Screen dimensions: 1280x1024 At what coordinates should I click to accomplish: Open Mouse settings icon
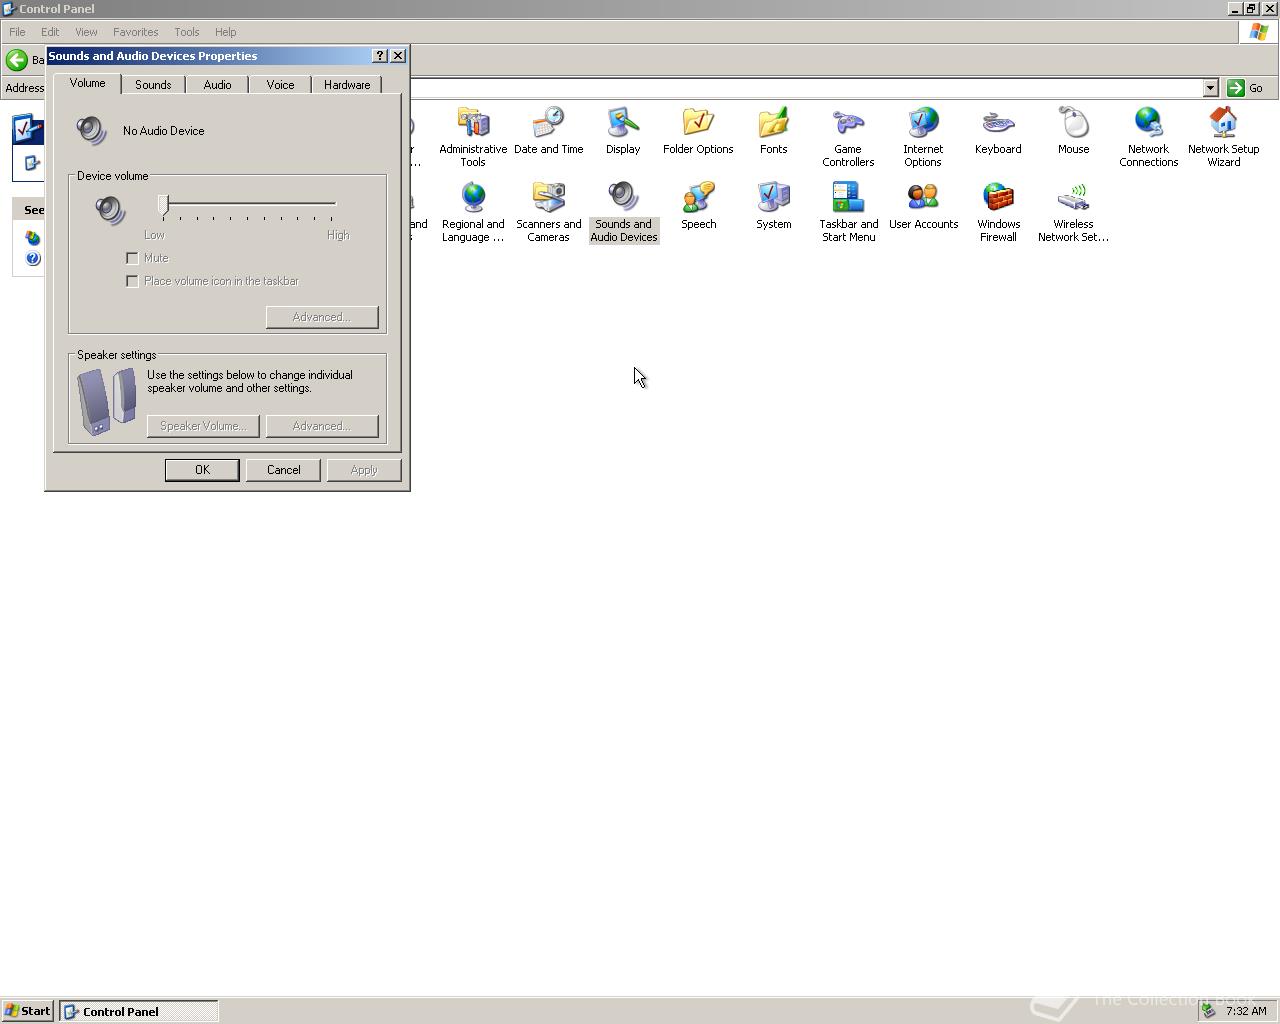(x=1073, y=131)
